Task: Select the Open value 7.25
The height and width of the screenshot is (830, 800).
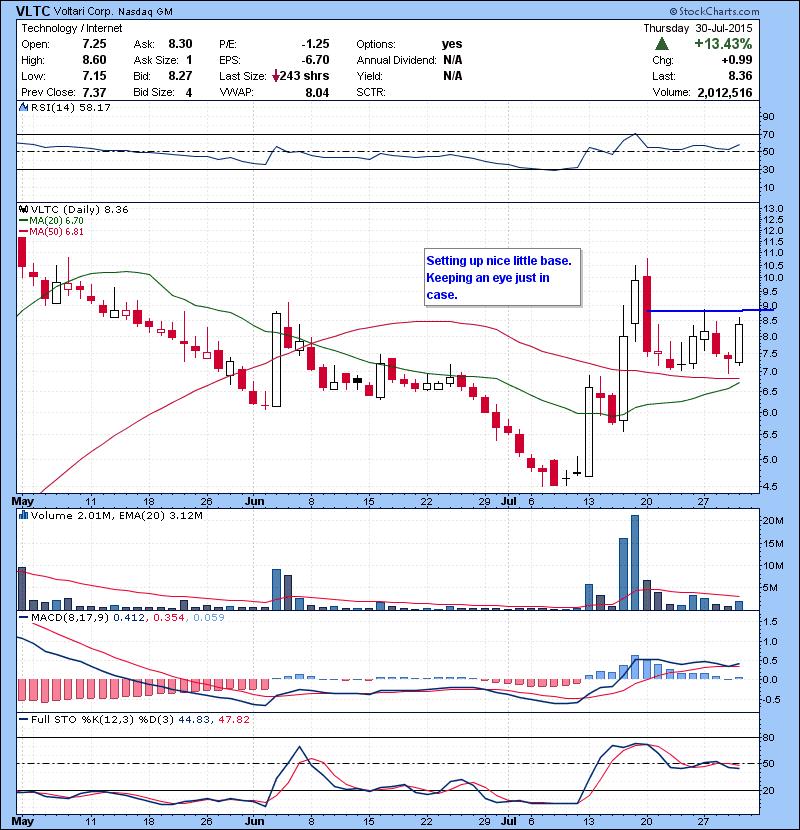Action: click(x=94, y=44)
